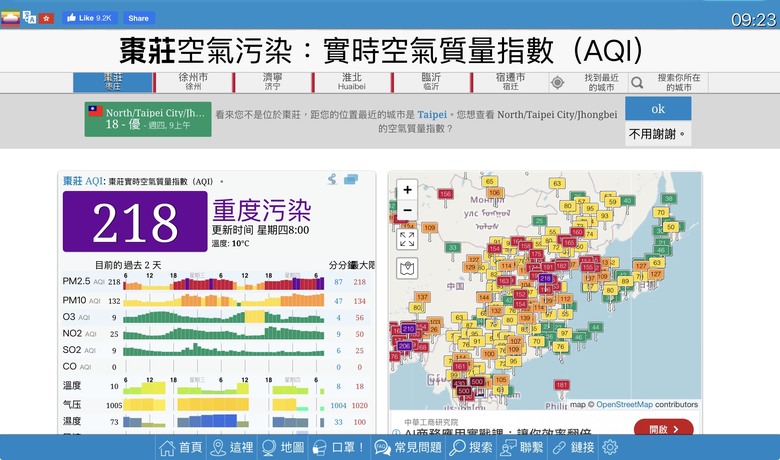Click the Hong Kong flag icon
The image size is (780, 460).
pyautogui.click(x=46, y=18)
